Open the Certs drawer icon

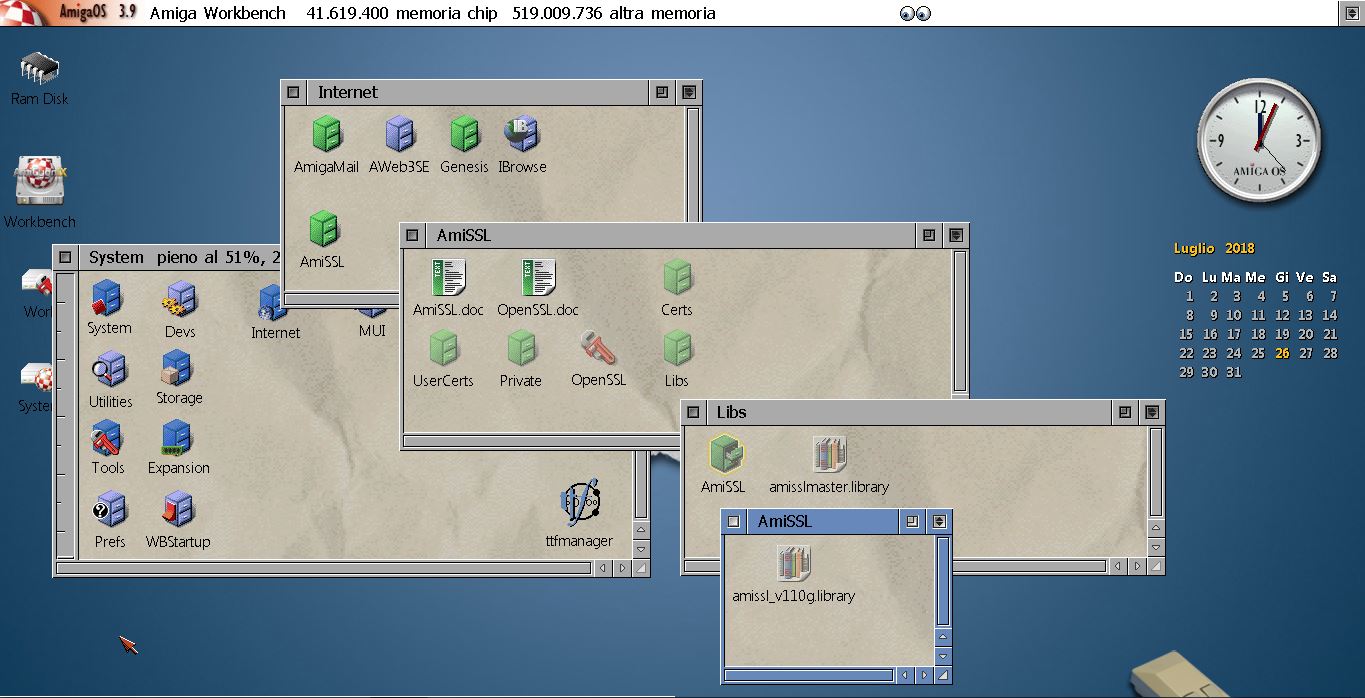tap(677, 278)
